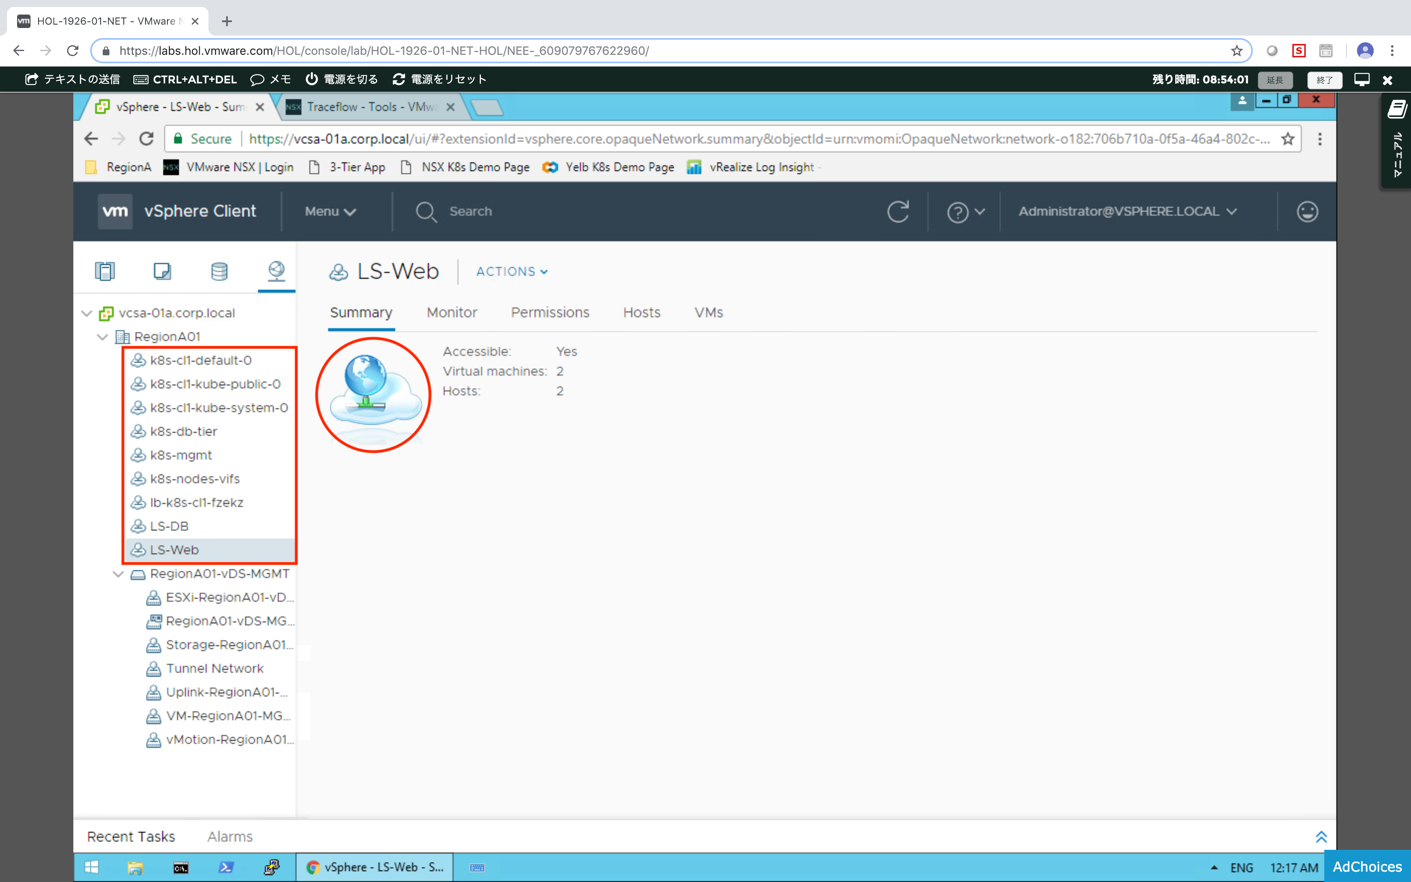1411x882 pixels.
Task: Switch to the VMs tab
Action: point(709,313)
